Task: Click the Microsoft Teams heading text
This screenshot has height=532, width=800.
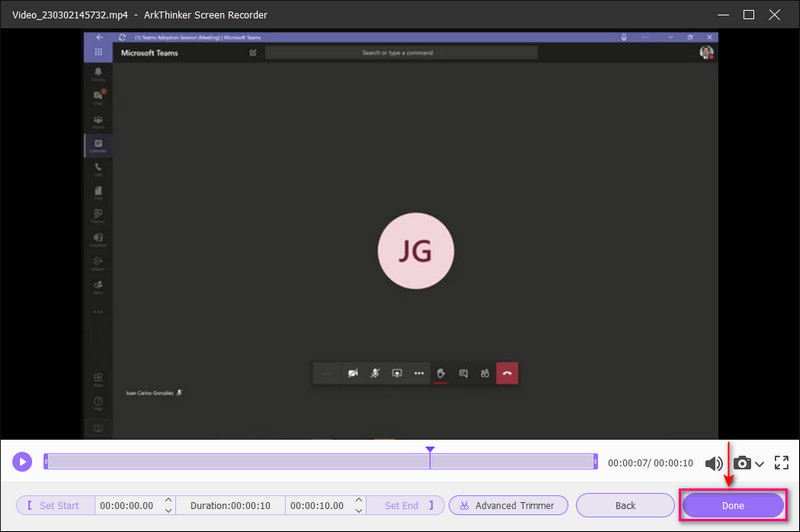Action: (x=149, y=53)
